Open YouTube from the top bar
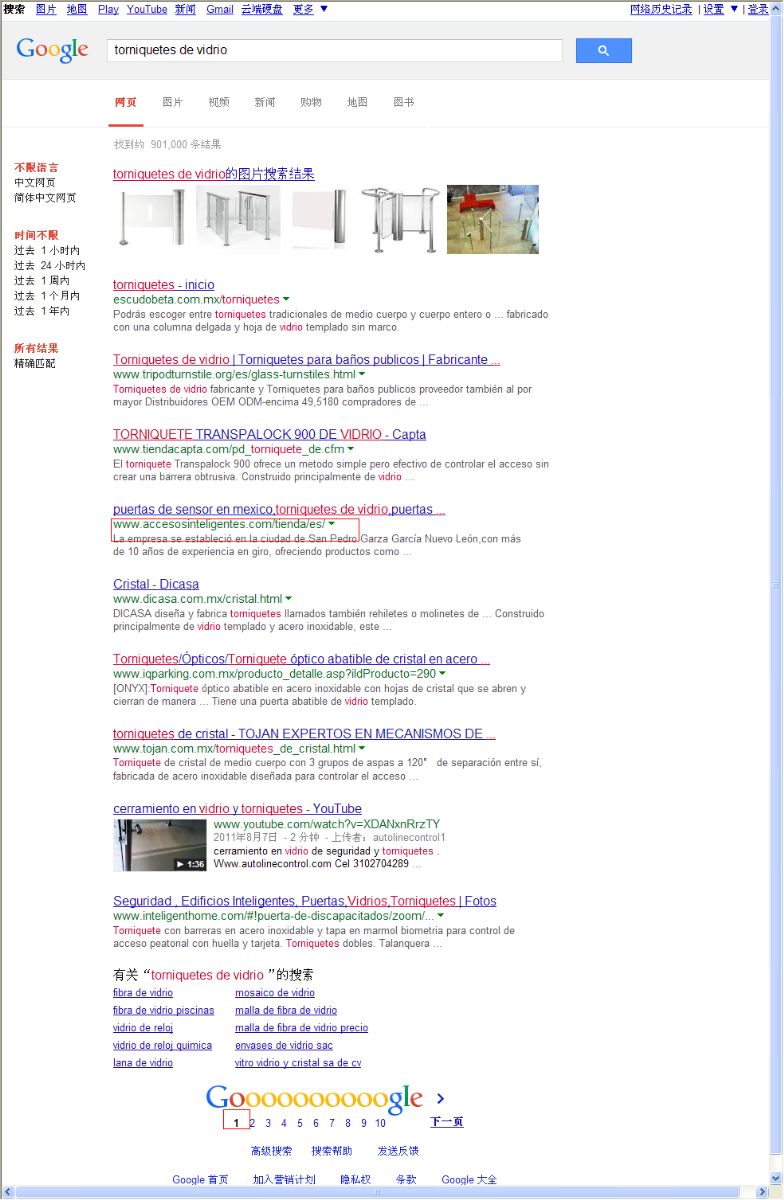 pos(147,9)
